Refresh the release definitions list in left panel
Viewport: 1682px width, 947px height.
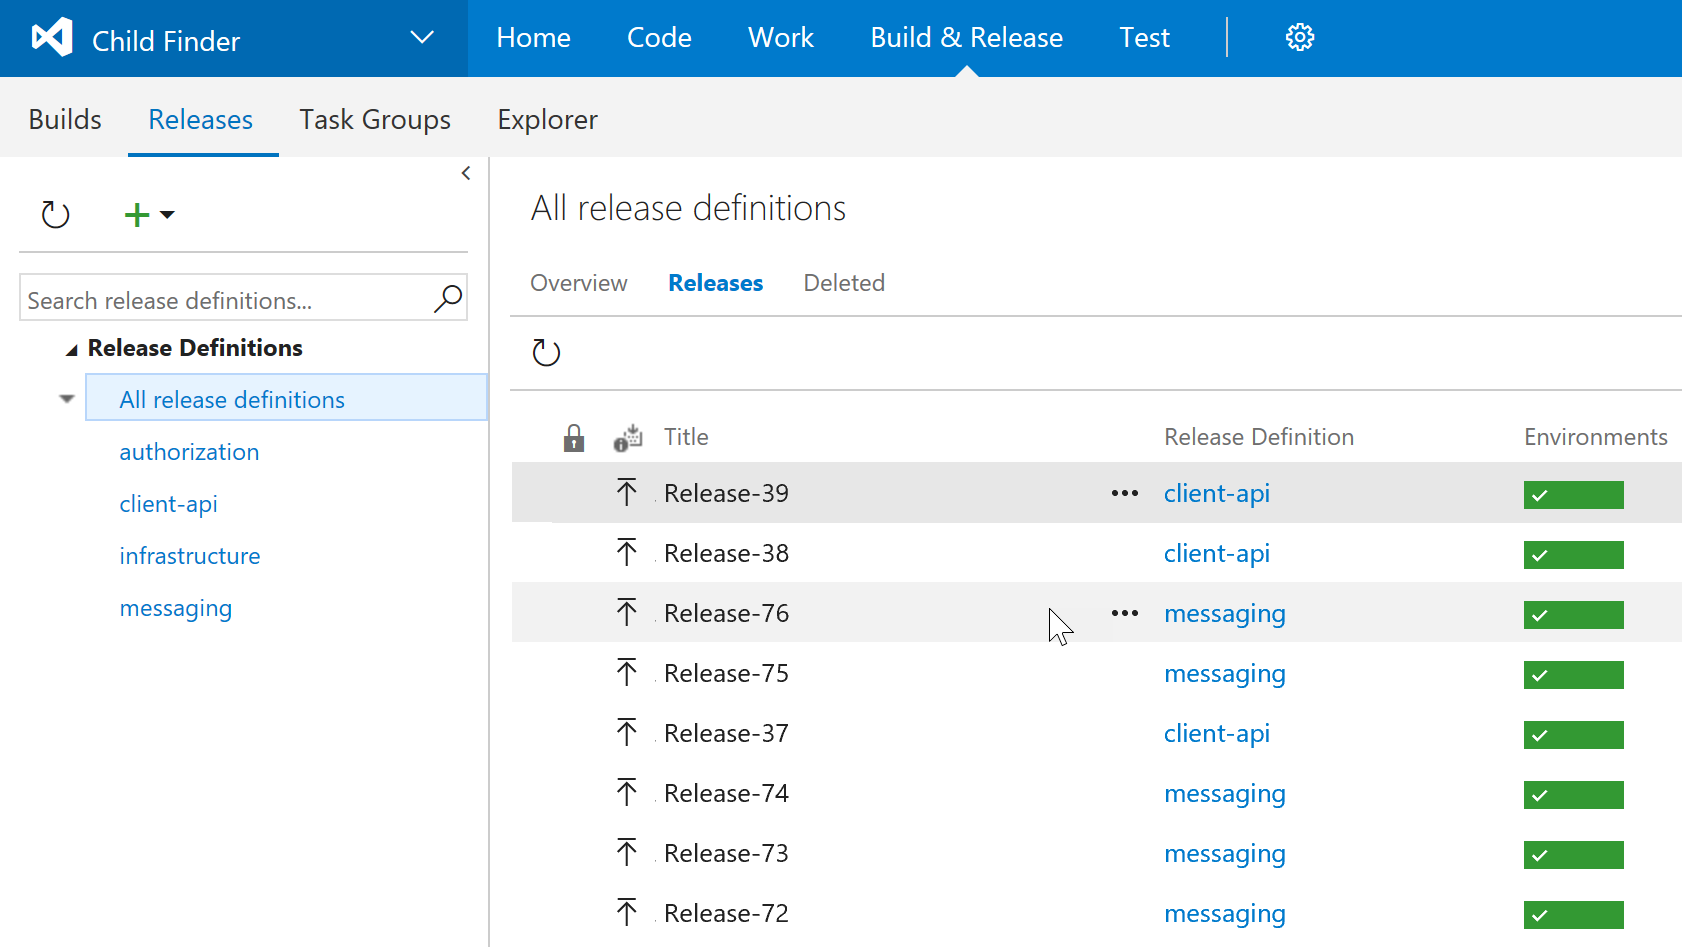click(55, 214)
